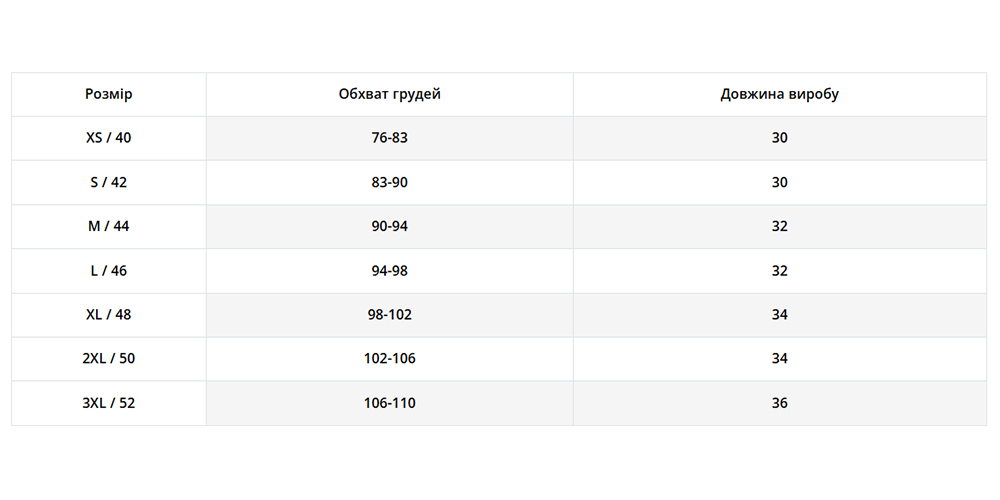Click the Довжина виробу column header
1000x500 pixels.
pyautogui.click(x=779, y=94)
